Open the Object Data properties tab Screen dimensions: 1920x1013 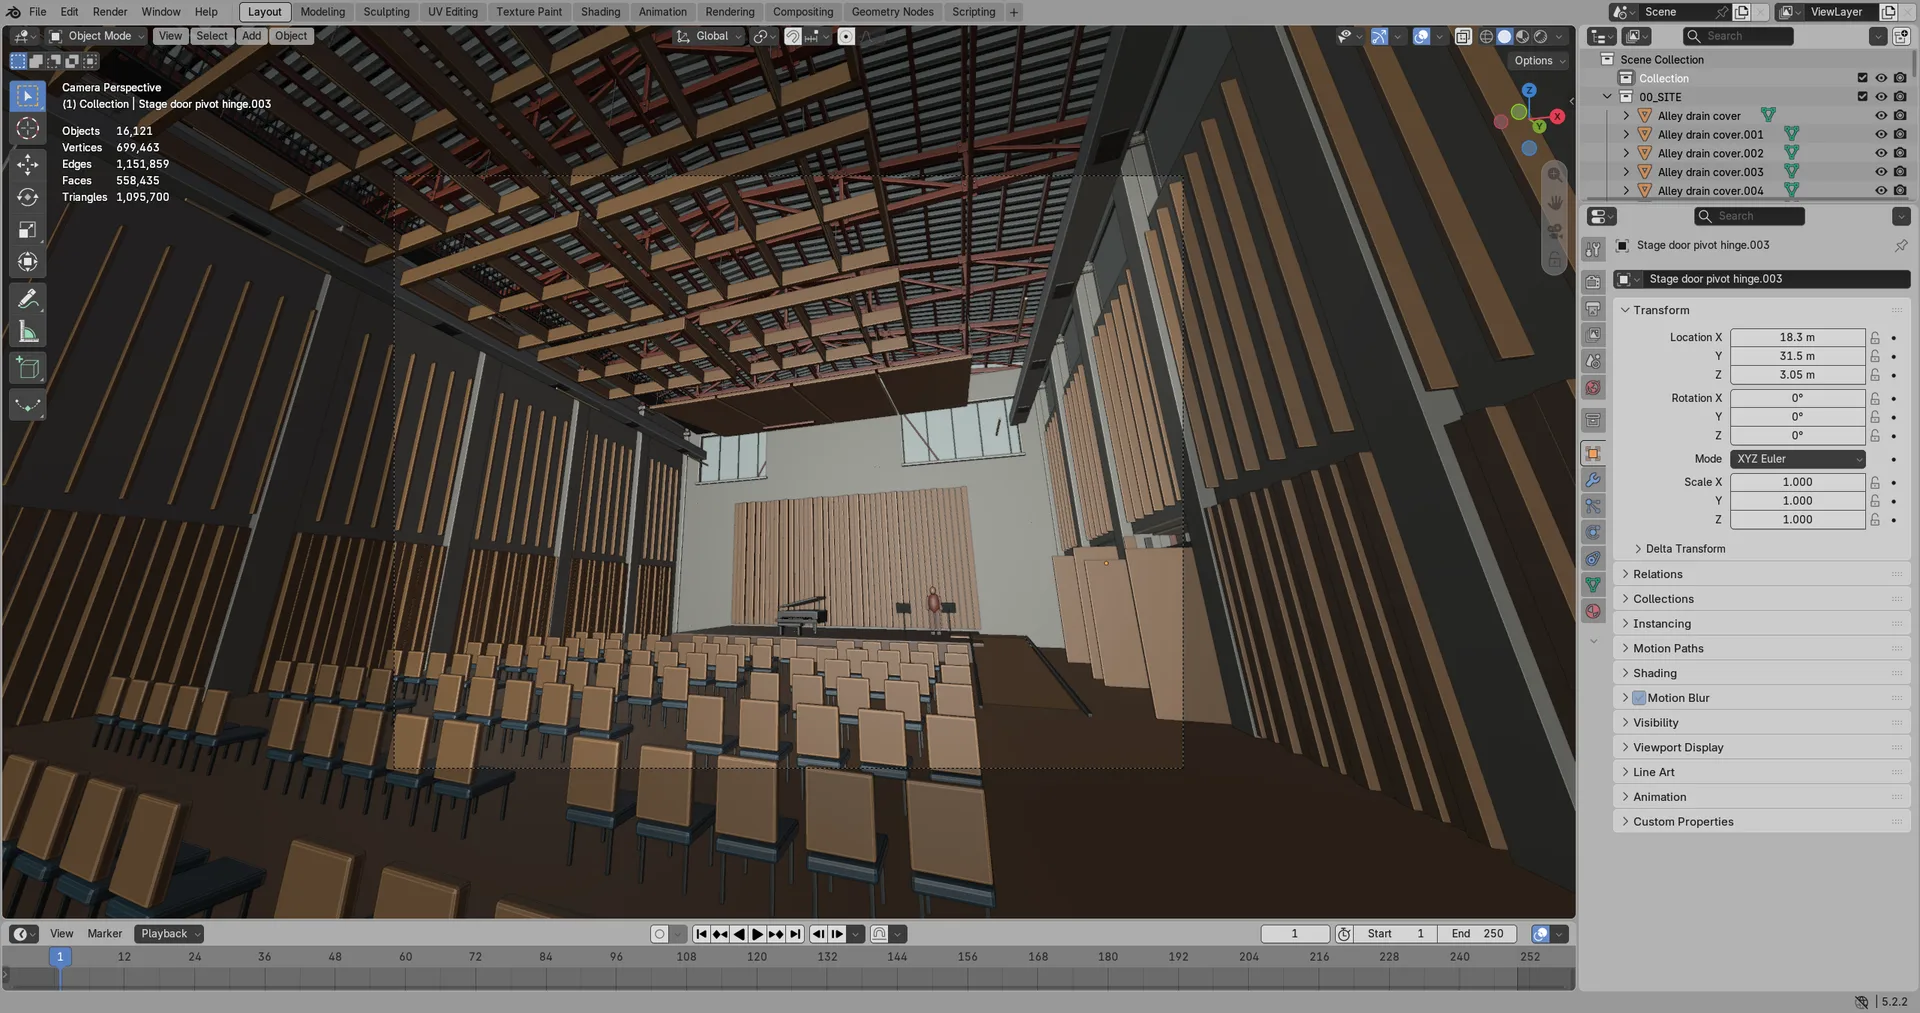pos(1593,585)
